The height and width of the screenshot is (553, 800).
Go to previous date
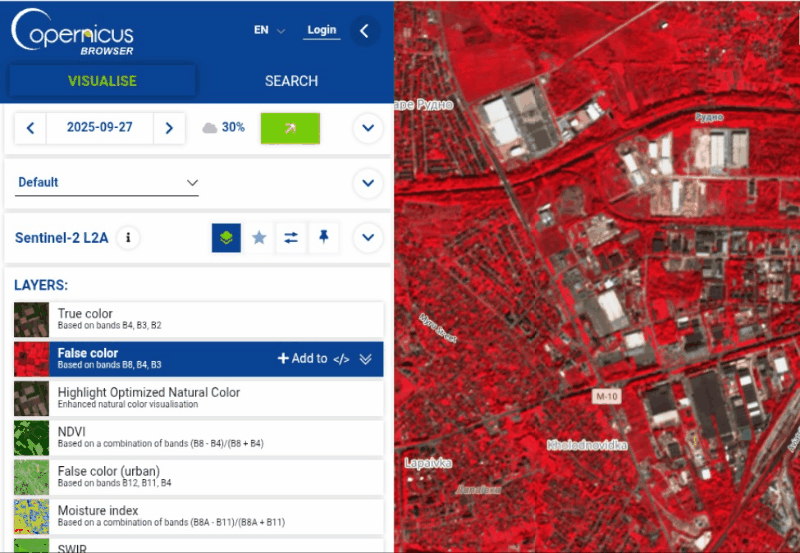pos(31,128)
